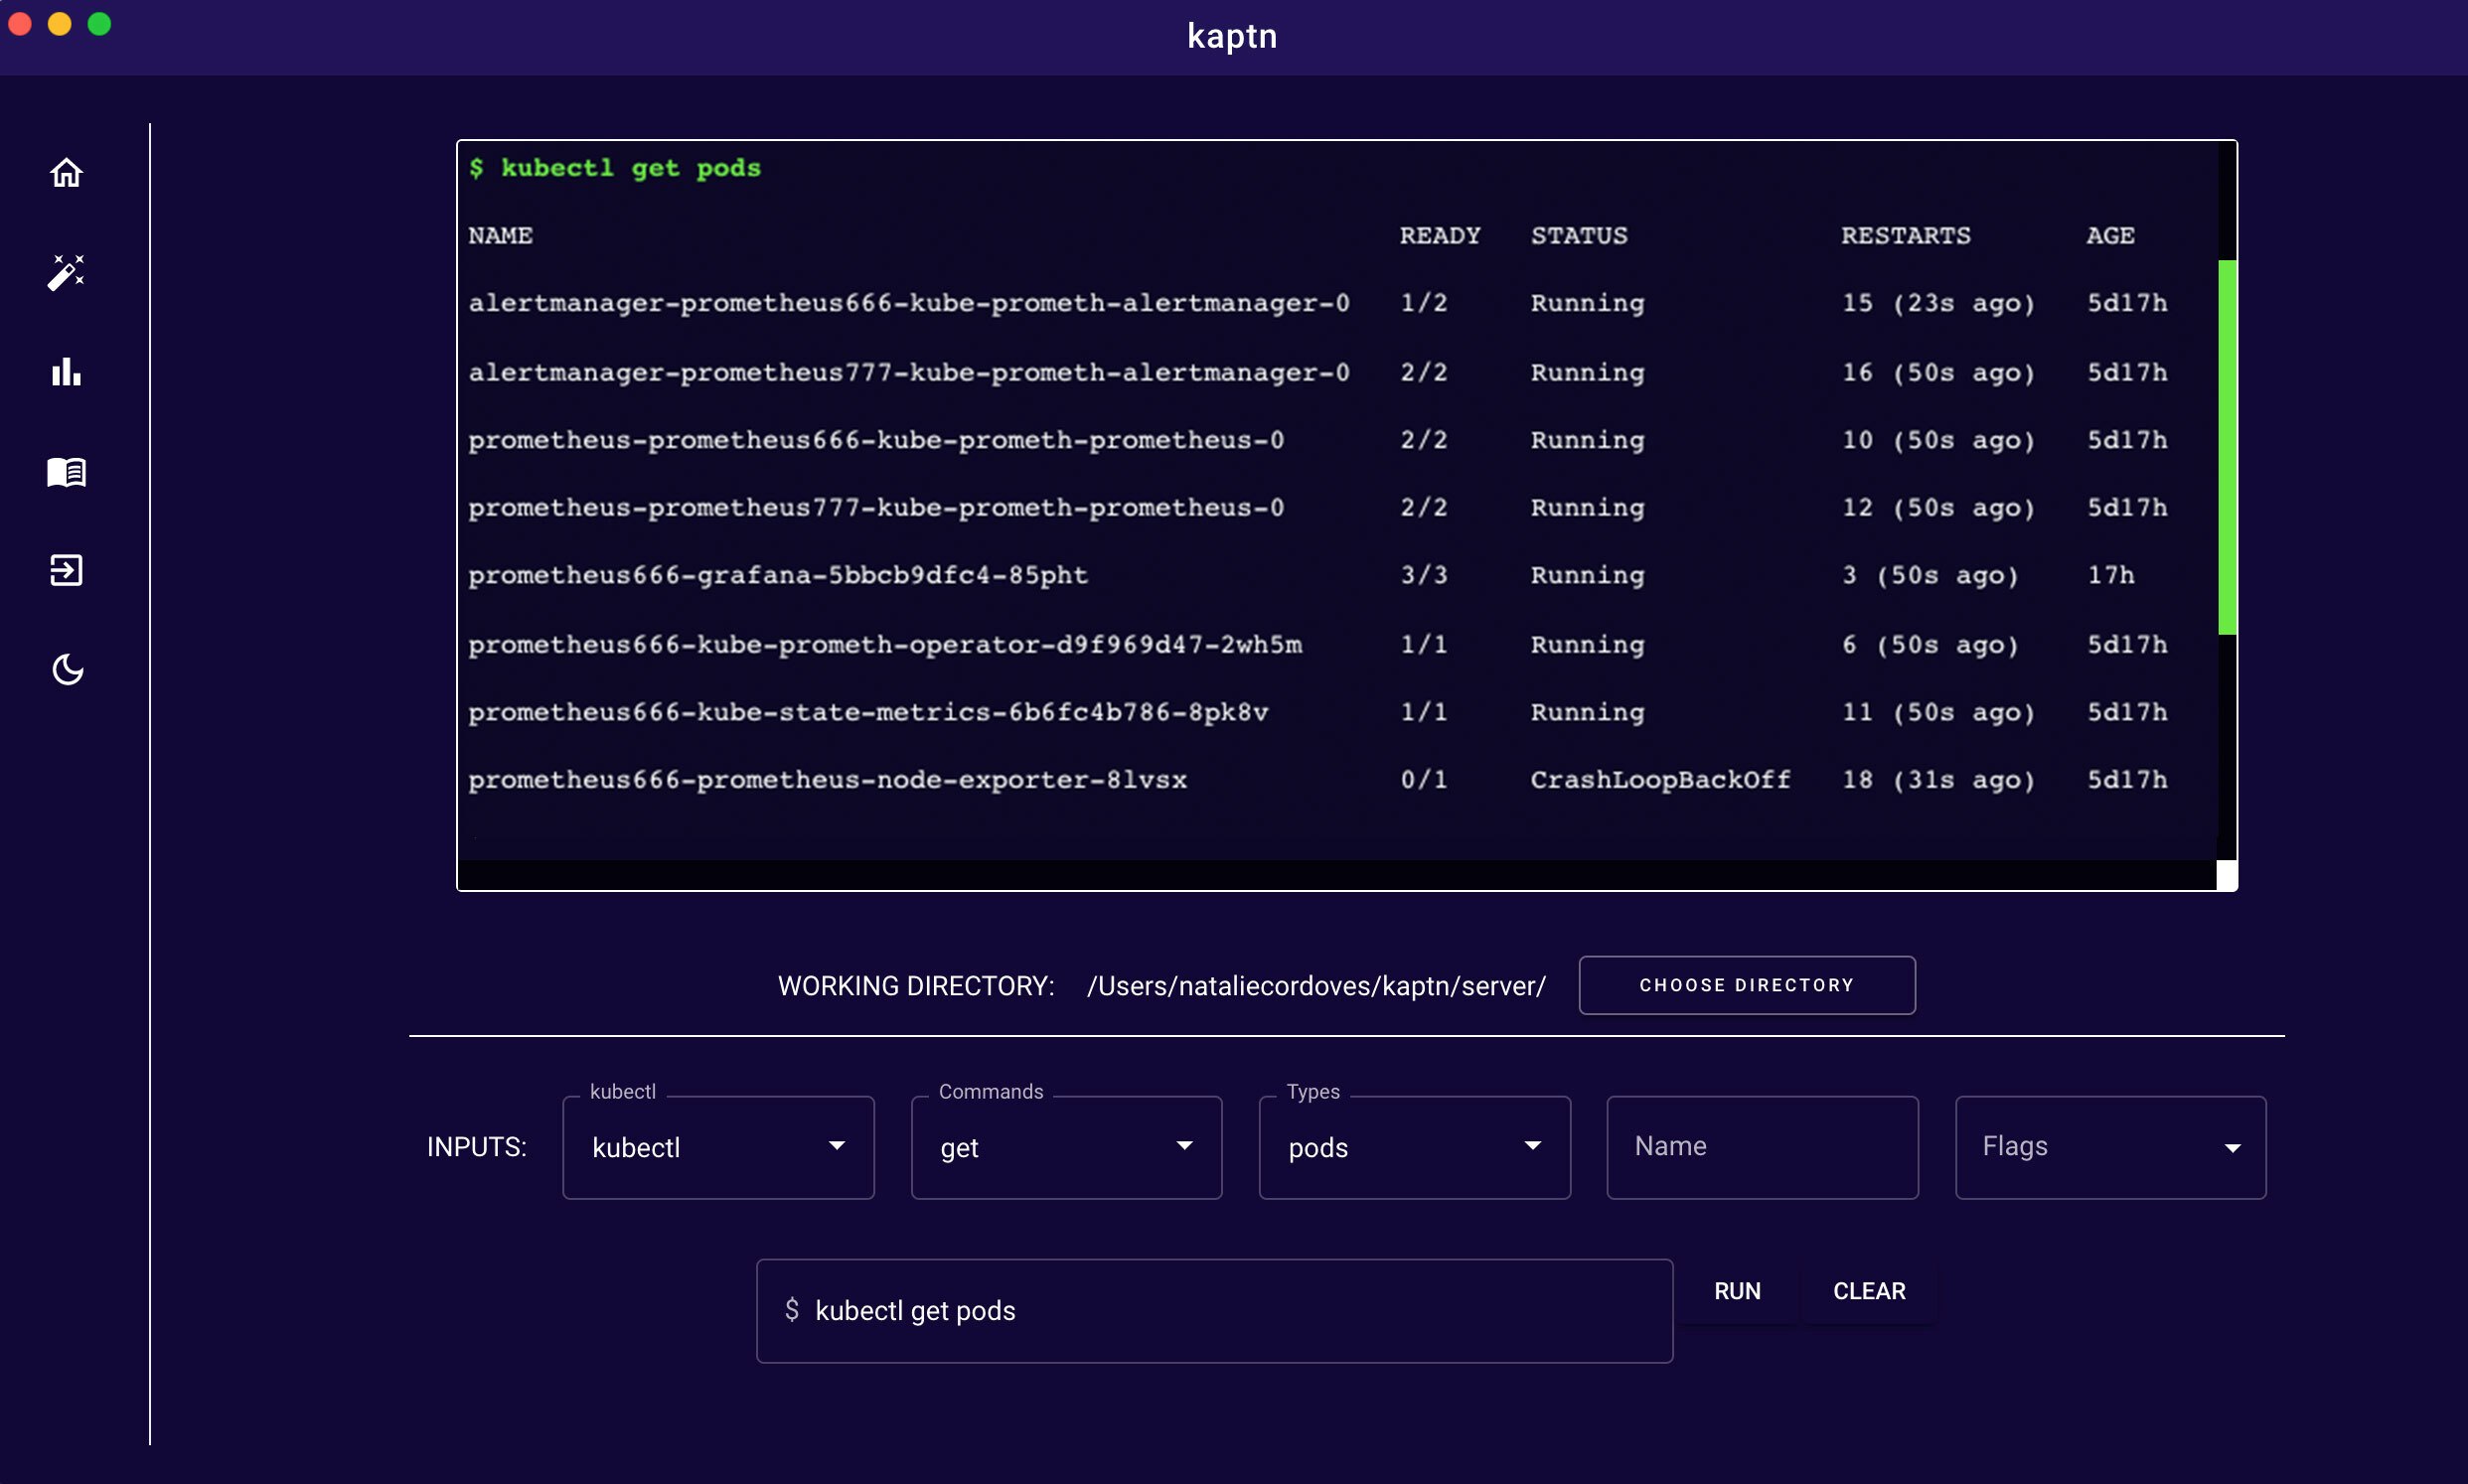Image resolution: width=2468 pixels, height=1484 pixels.
Task: Click the working directory path text
Action: point(1316,986)
